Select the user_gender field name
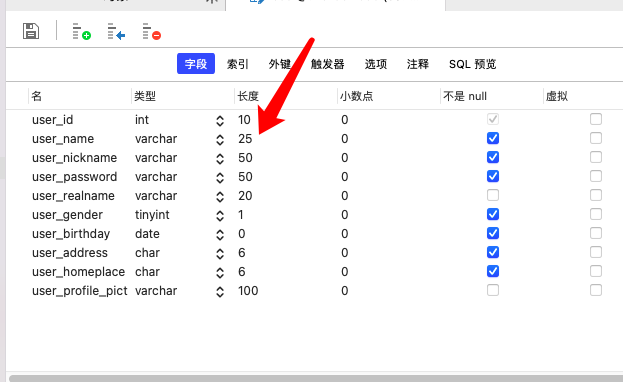The width and height of the screenshot is (623, 382). click(x=67, y=215)
